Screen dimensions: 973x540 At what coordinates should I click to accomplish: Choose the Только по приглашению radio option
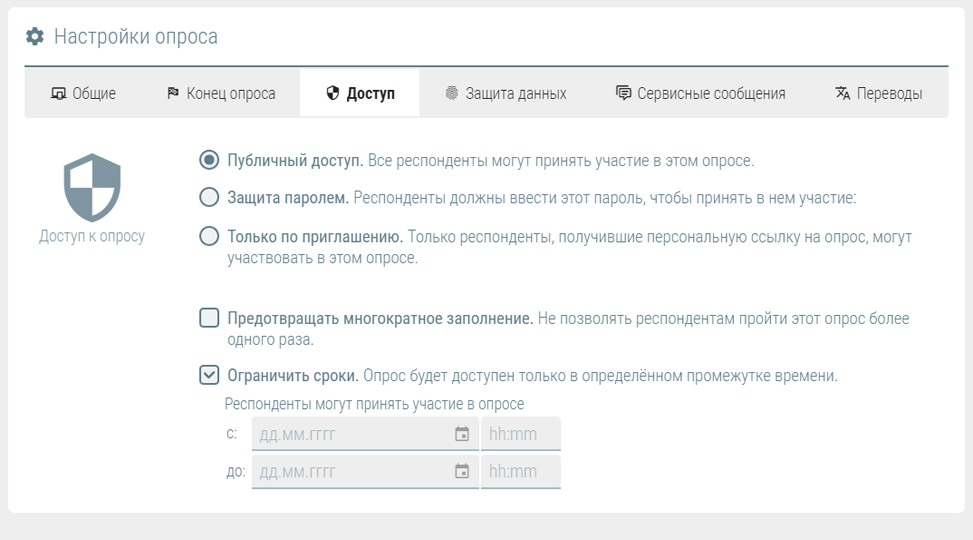[209, 237]
